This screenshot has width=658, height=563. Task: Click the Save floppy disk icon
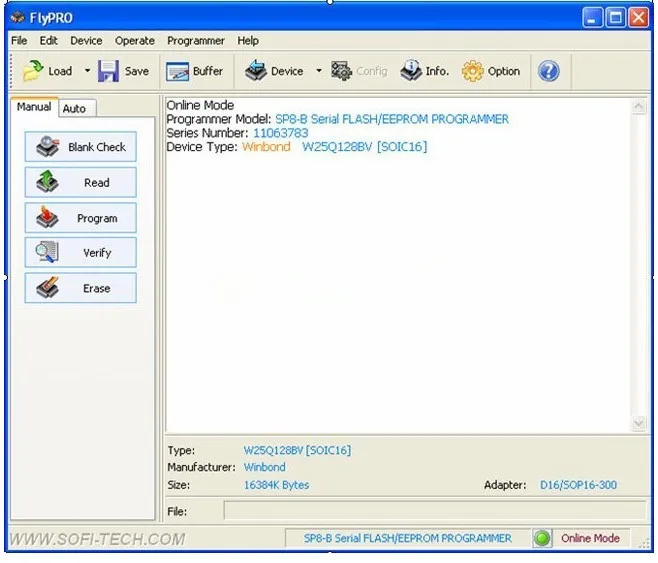(108, 70)
